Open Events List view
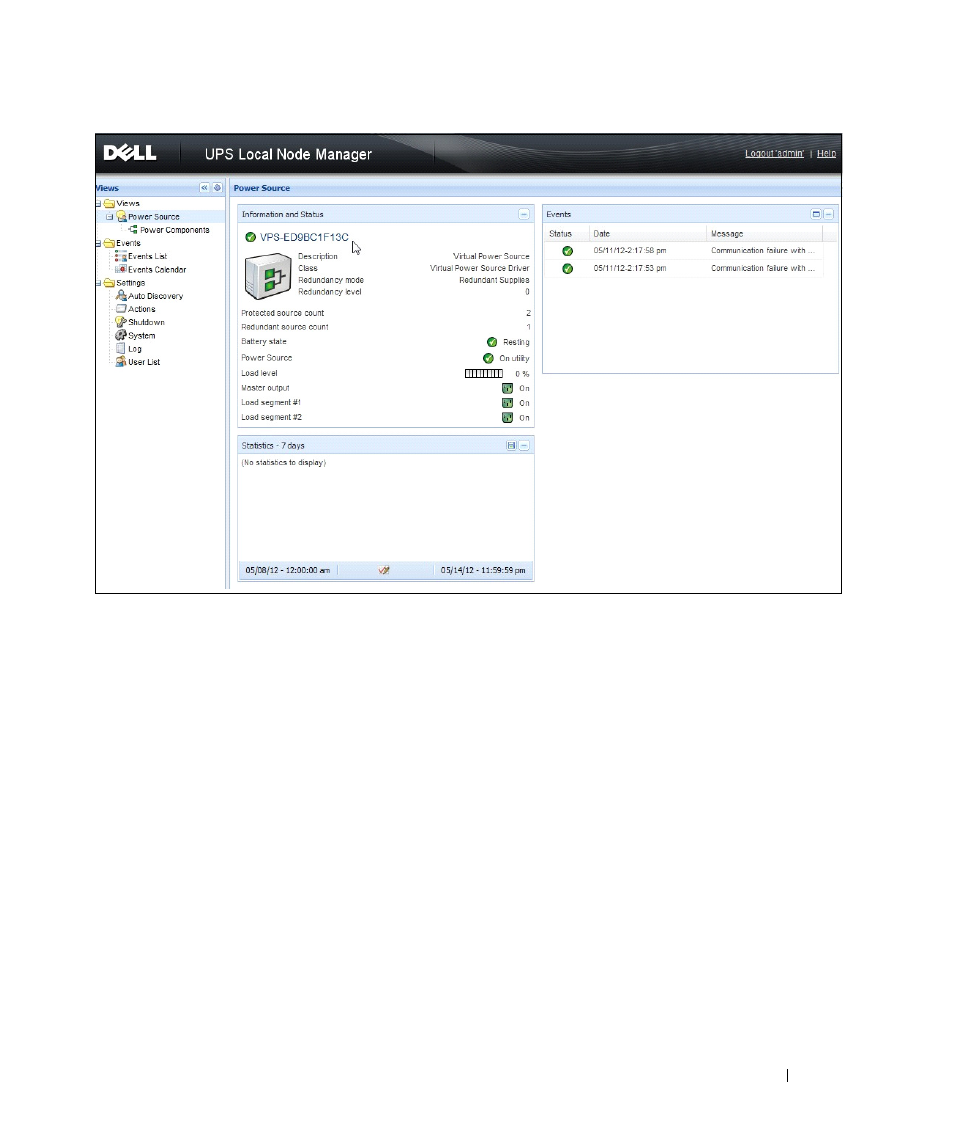This screenshot has width=954, height=1145. tap(148, 256)
